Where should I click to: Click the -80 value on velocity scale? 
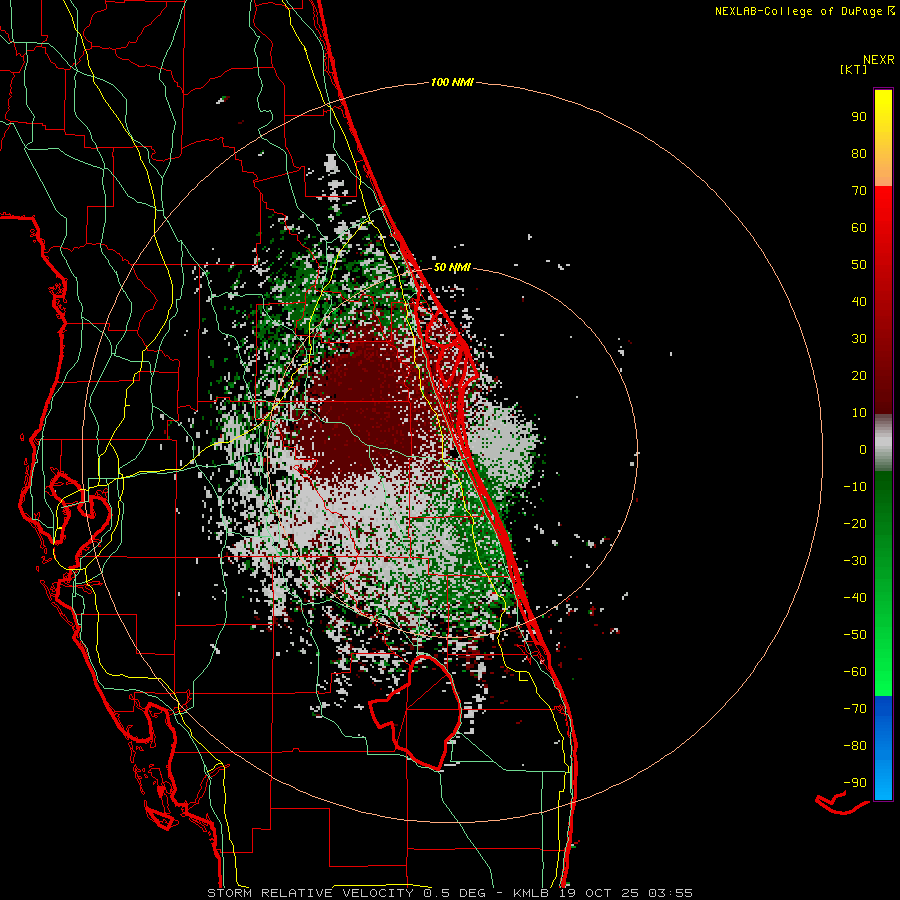[855, 746]
